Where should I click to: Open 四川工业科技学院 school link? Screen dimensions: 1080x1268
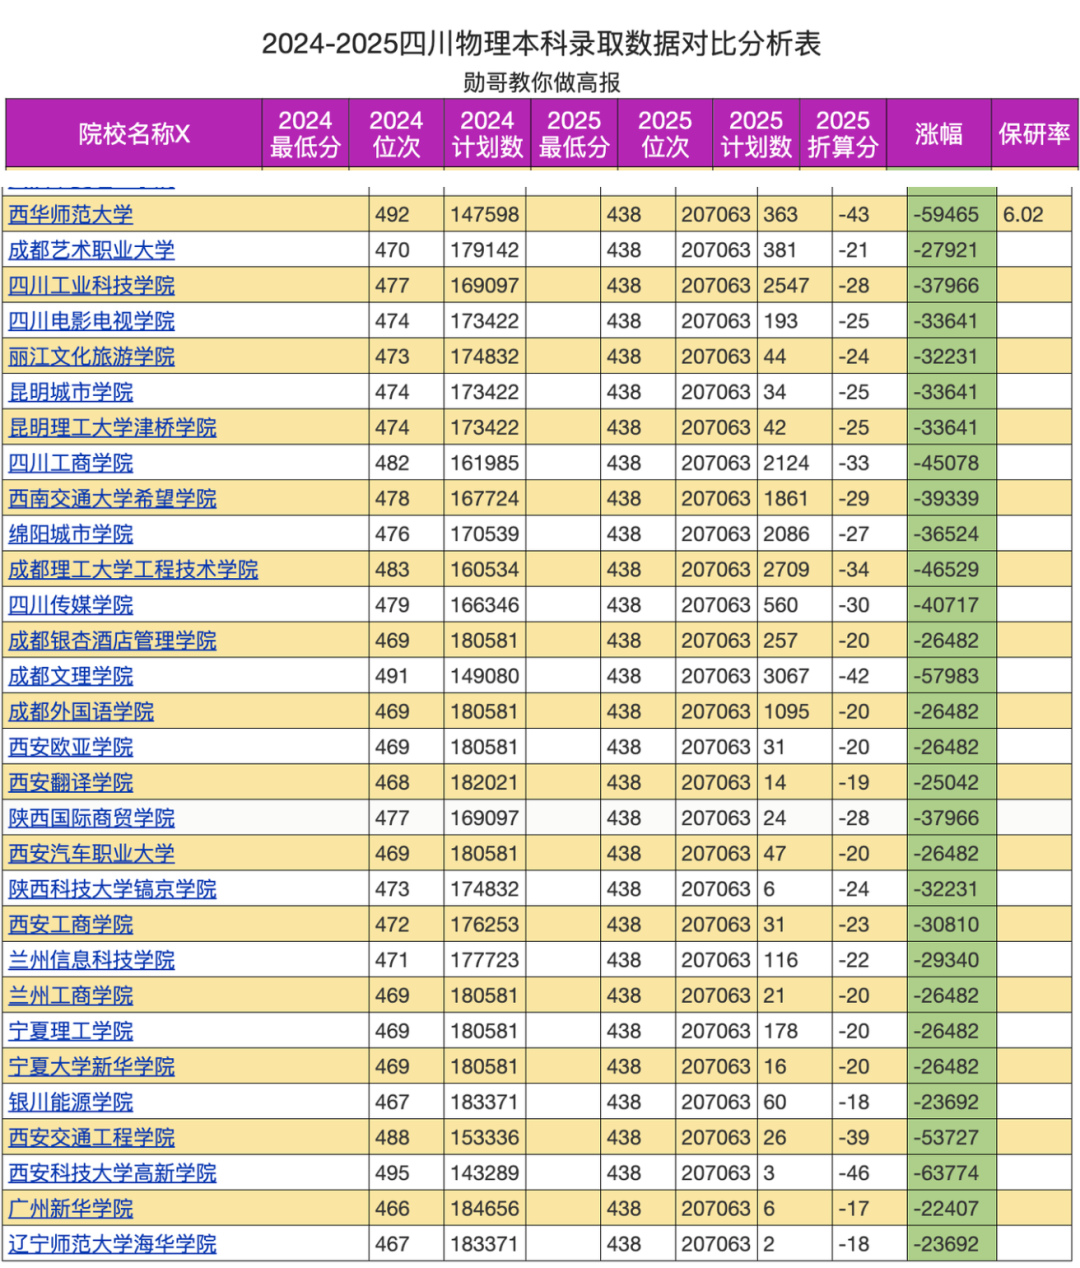[x=91, y=286]
